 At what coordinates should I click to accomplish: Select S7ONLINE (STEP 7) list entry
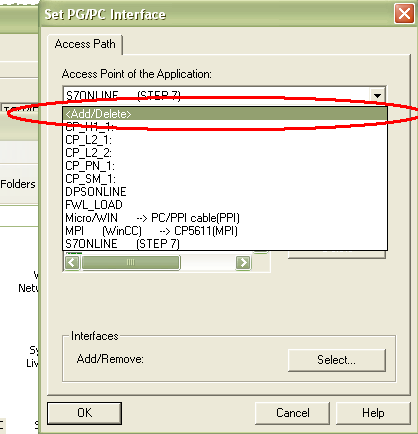[x=225, y=244]
